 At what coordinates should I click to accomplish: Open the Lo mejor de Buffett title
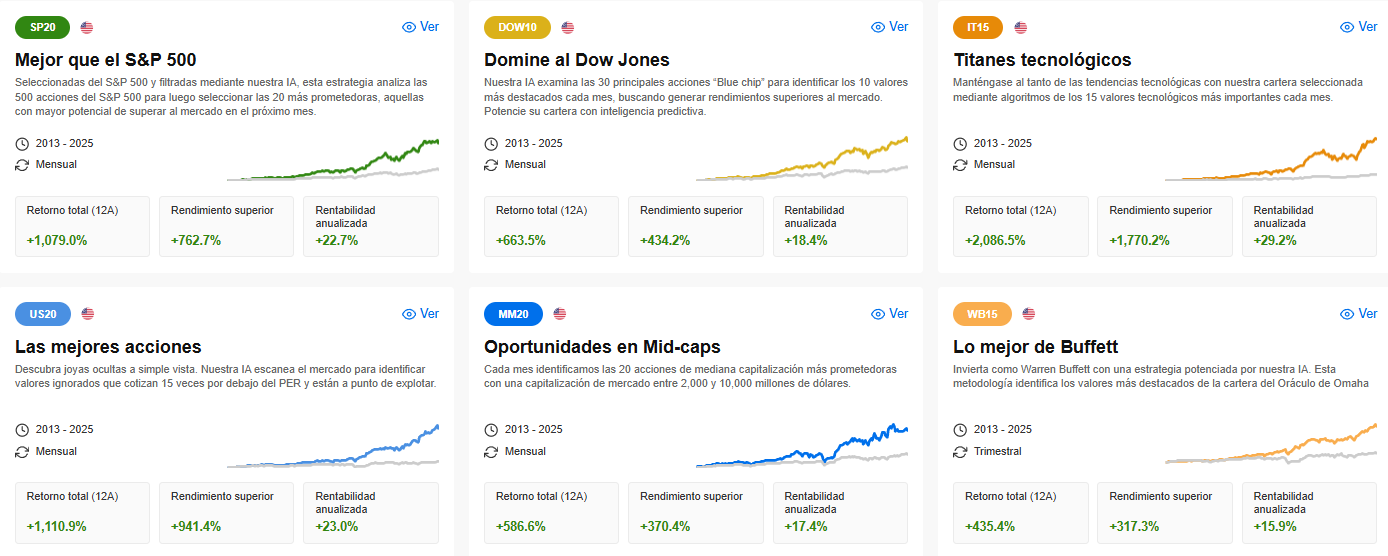1036,347
